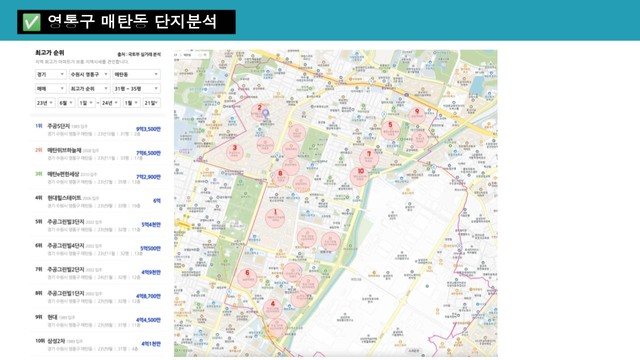
Task: Open the 최고가 순위 sort dropdown
Action: click(x=89, y=89)
